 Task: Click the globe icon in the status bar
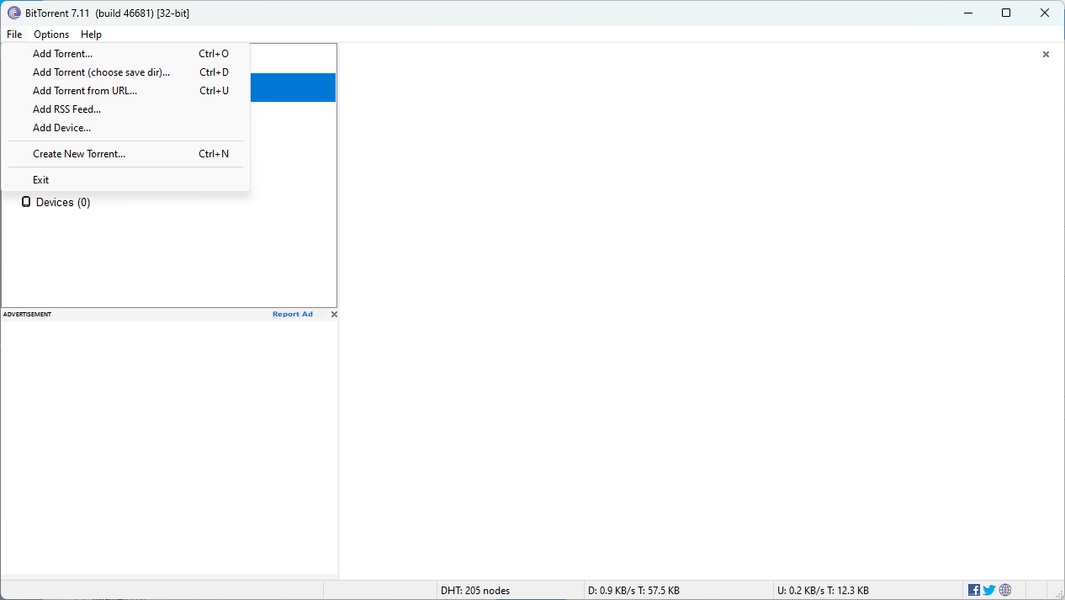tap(1005, 589)
